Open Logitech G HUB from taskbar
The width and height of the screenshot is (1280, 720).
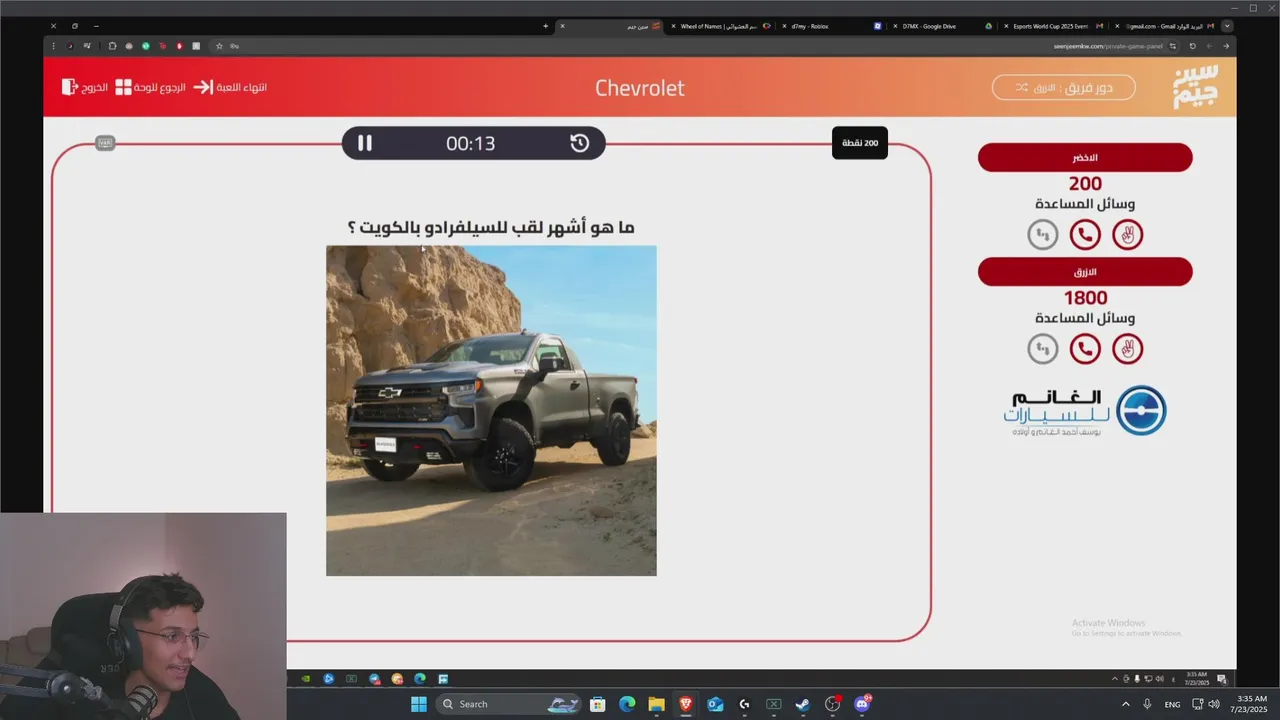pyautogui.click(x=744, y=704)
